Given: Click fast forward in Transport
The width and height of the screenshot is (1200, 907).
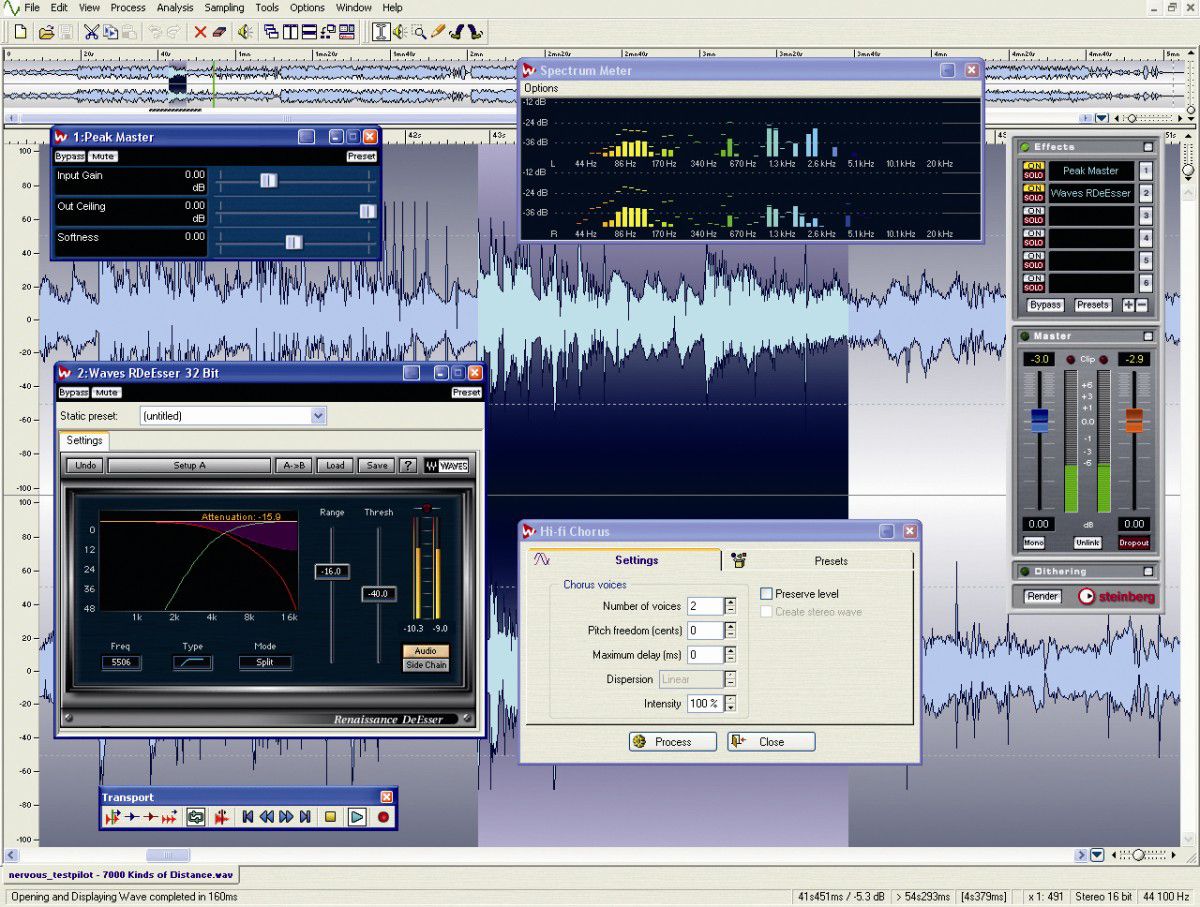Looking at the screenshot, I should pos(286,817).
